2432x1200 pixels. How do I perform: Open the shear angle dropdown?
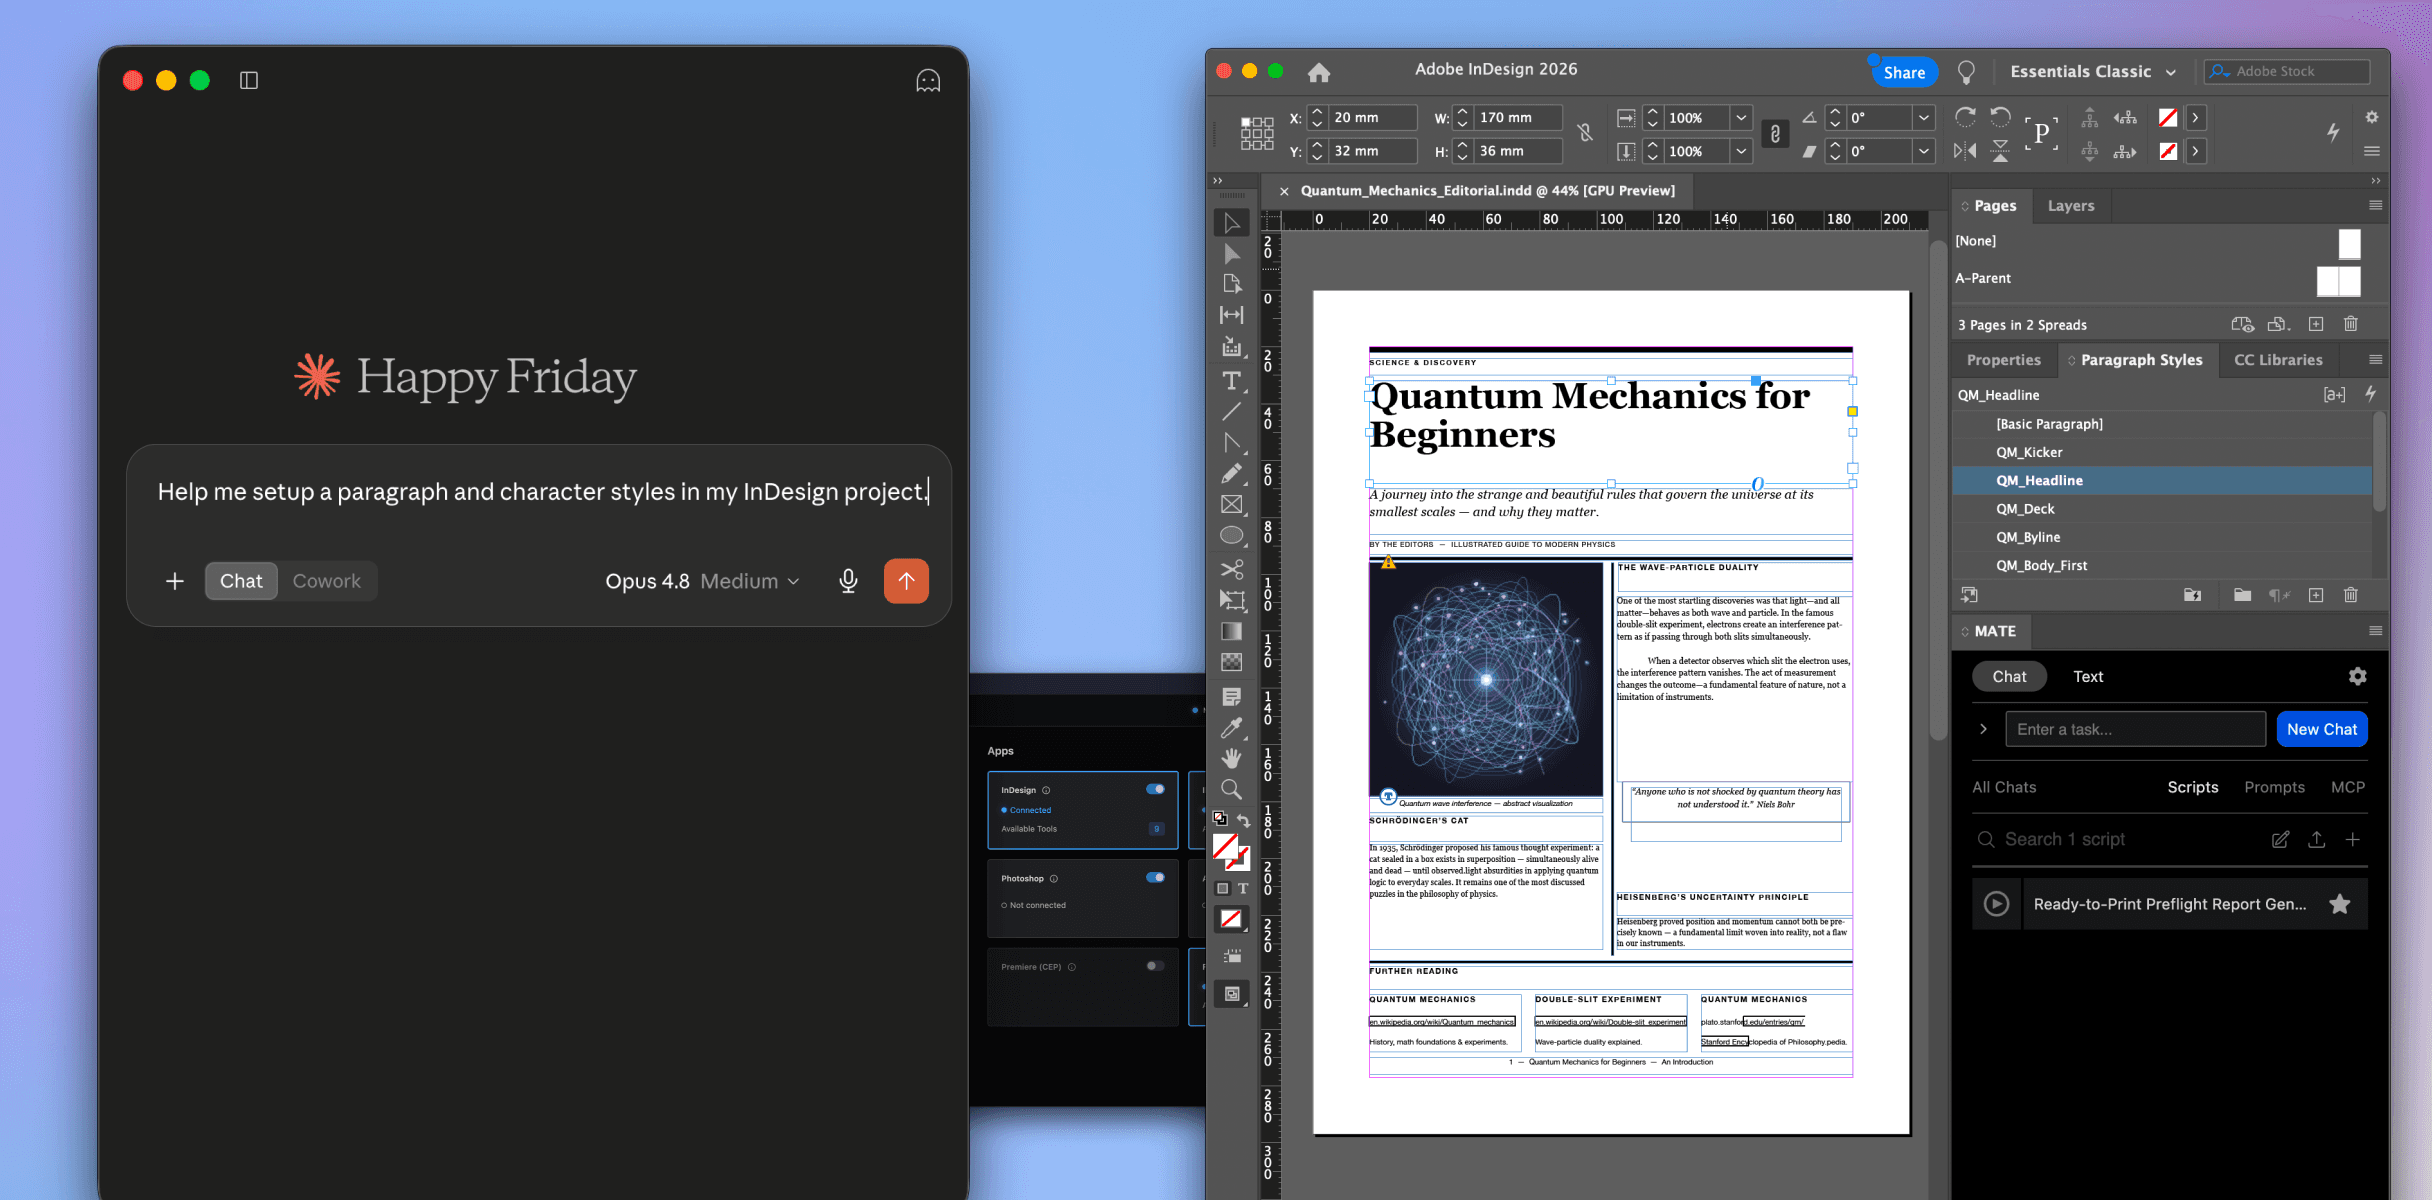1924,151
